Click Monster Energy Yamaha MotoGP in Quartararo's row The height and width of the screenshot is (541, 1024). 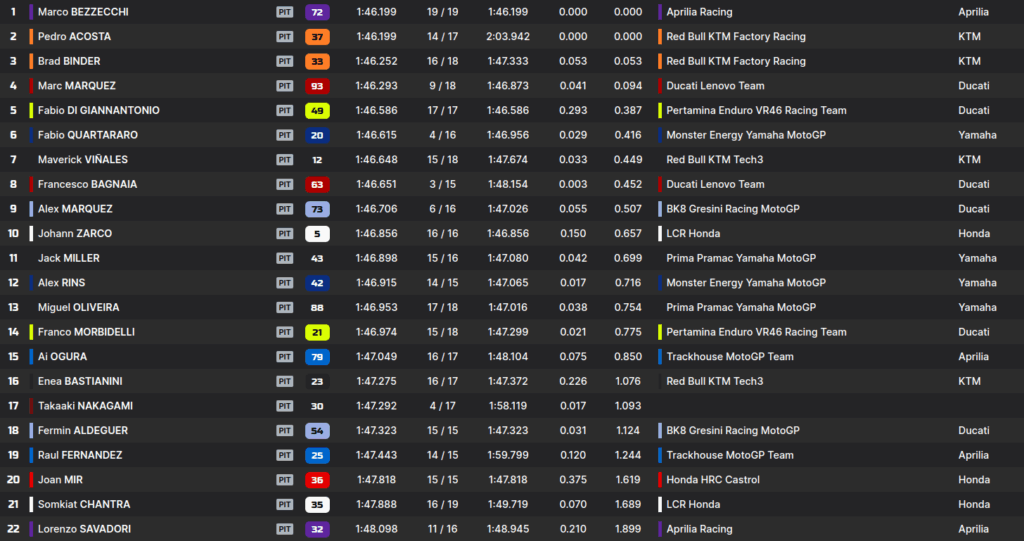coord(746,135)
